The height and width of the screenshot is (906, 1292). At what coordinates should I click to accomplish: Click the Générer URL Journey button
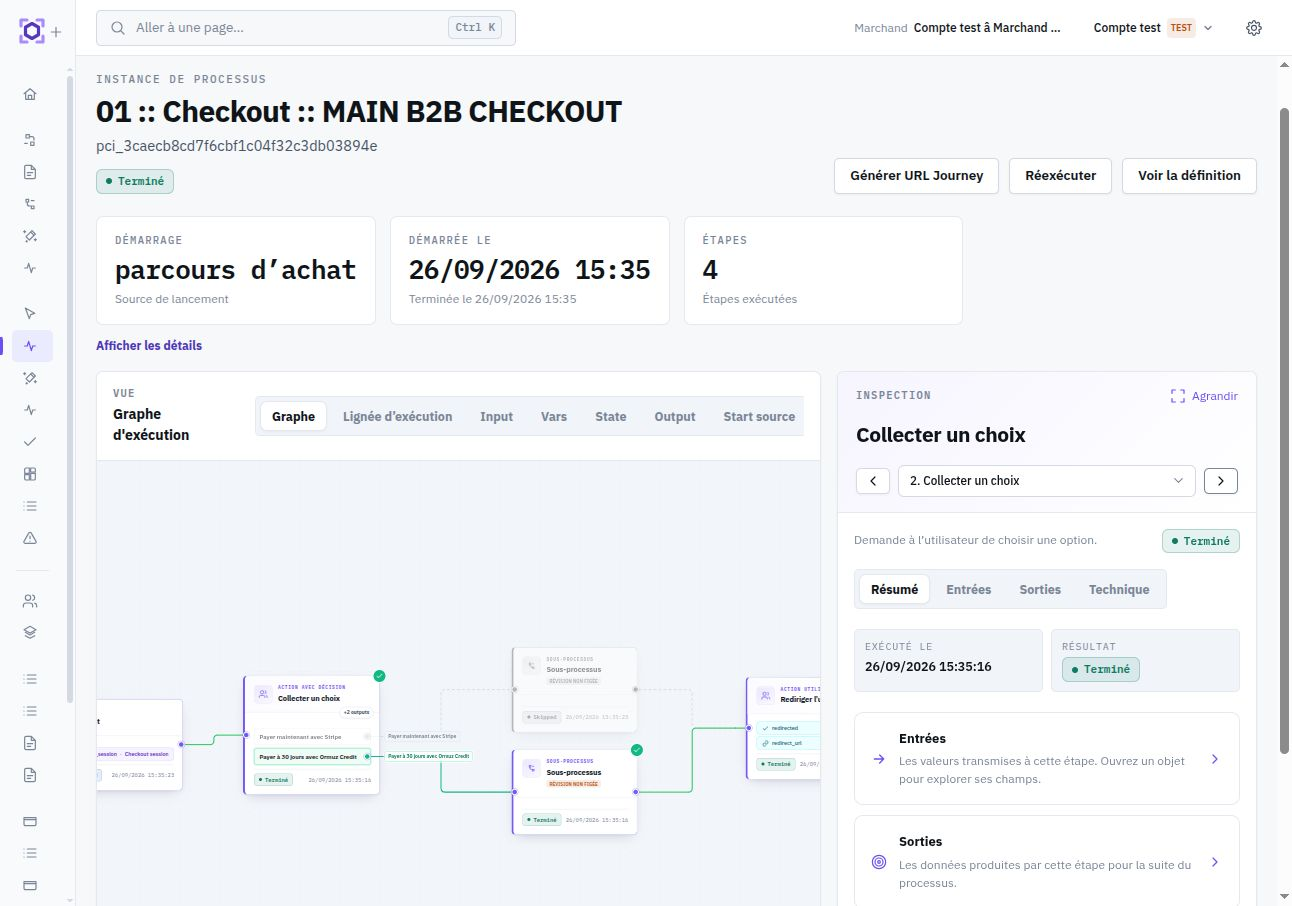click(x=917, y=175)
